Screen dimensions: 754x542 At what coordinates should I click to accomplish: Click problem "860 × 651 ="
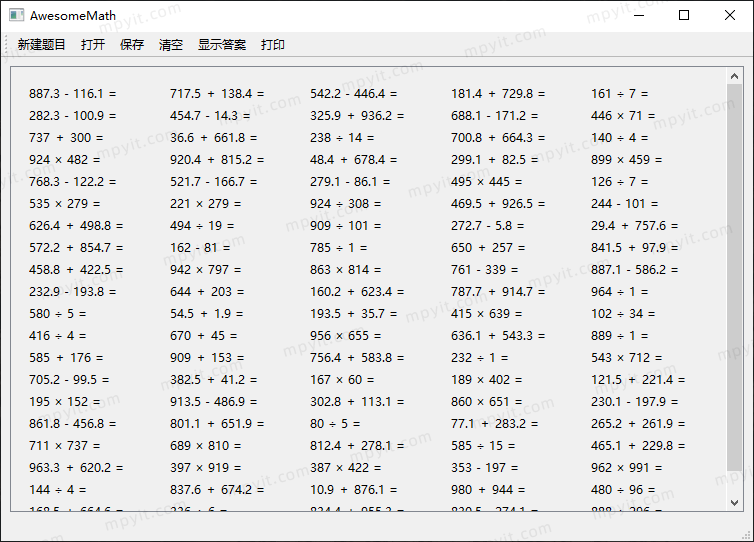click(486, 402)
